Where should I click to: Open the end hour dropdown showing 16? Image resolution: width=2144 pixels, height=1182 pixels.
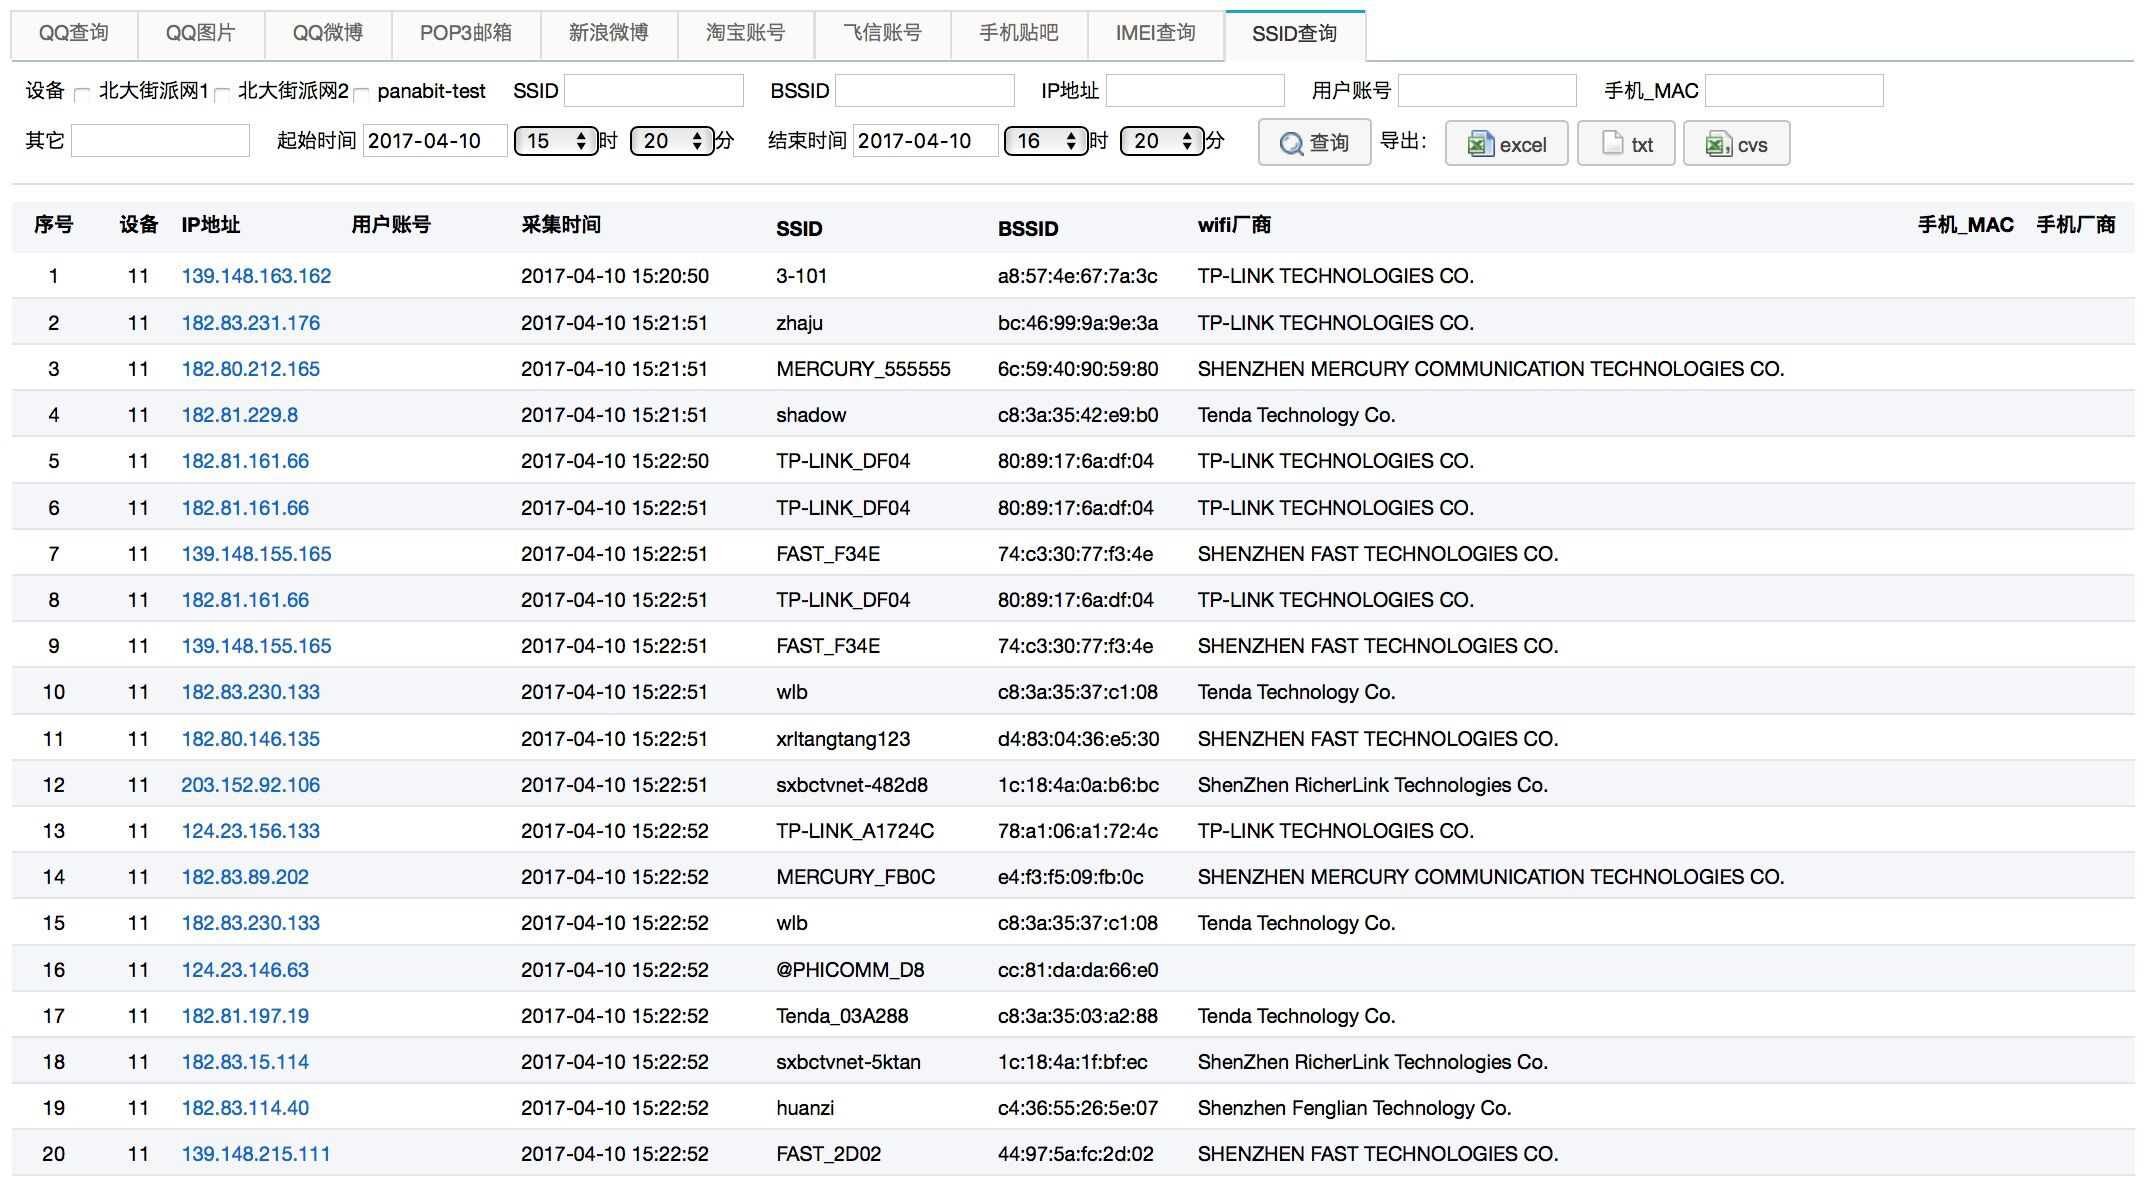point(1045,141)
